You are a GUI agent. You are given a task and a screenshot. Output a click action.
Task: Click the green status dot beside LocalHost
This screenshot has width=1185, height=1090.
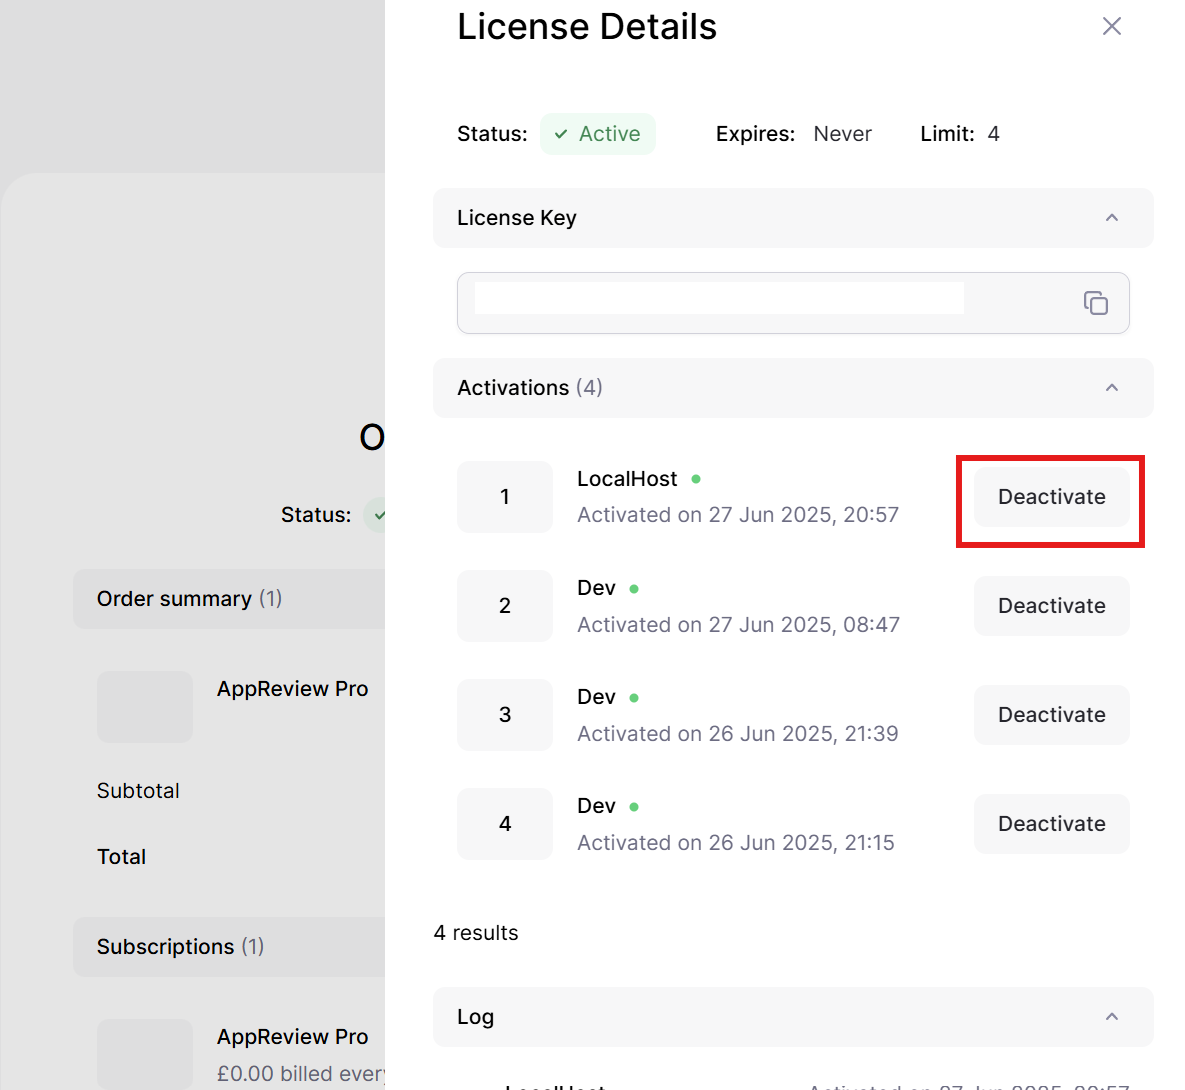696,479
